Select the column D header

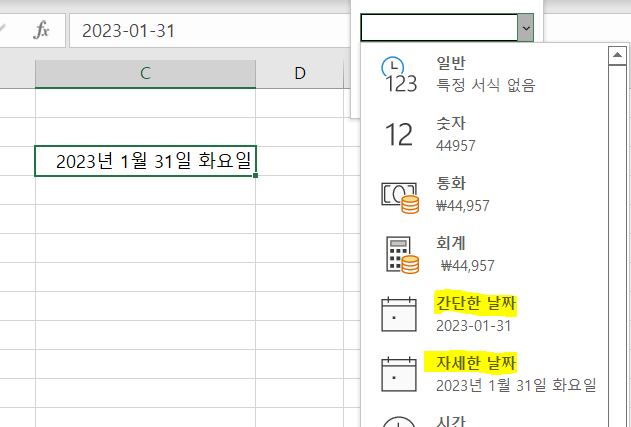[x=299, y=73]
